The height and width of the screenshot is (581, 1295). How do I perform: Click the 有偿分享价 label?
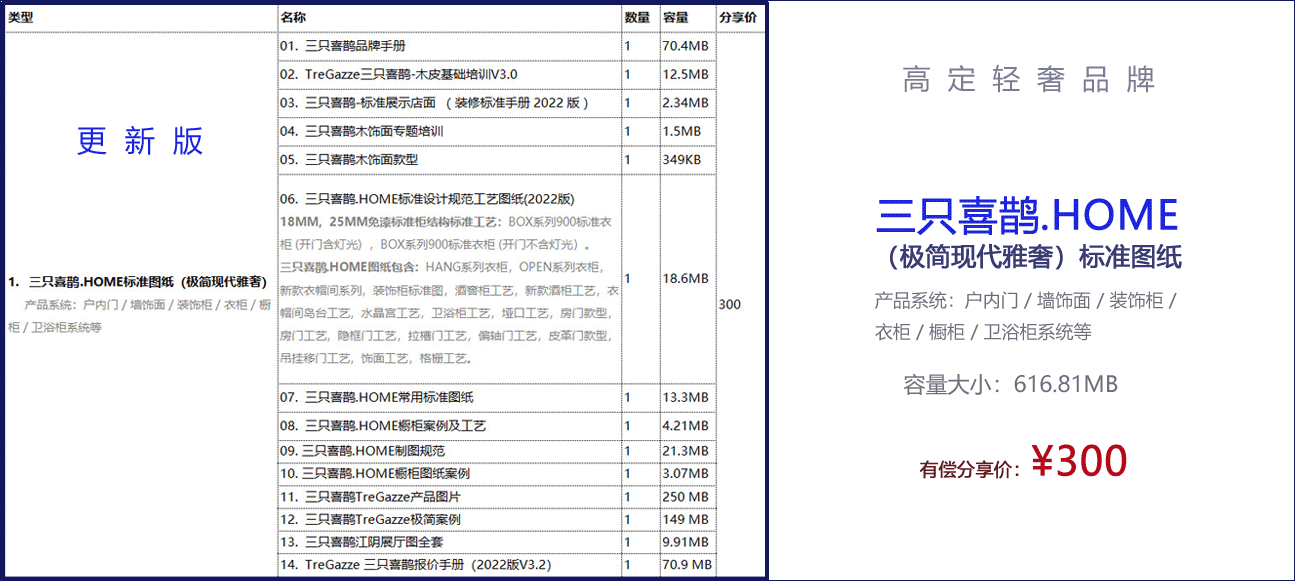[971, 469]
